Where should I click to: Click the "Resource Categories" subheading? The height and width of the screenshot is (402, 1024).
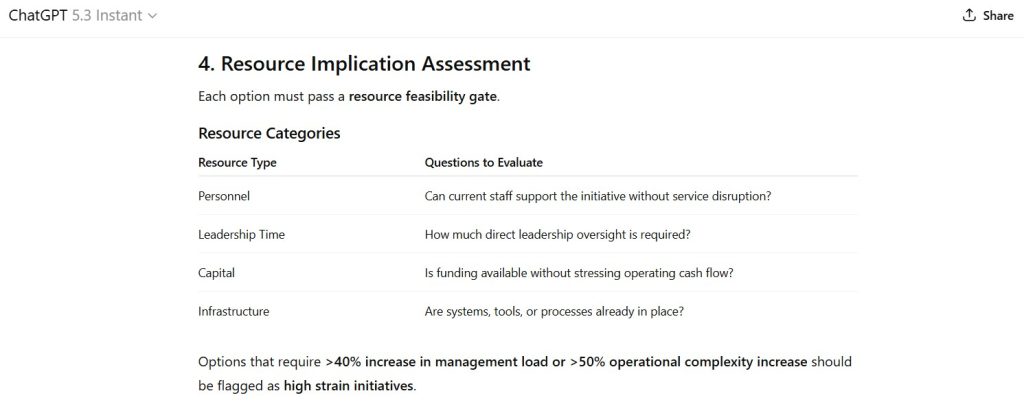point(269,133)
